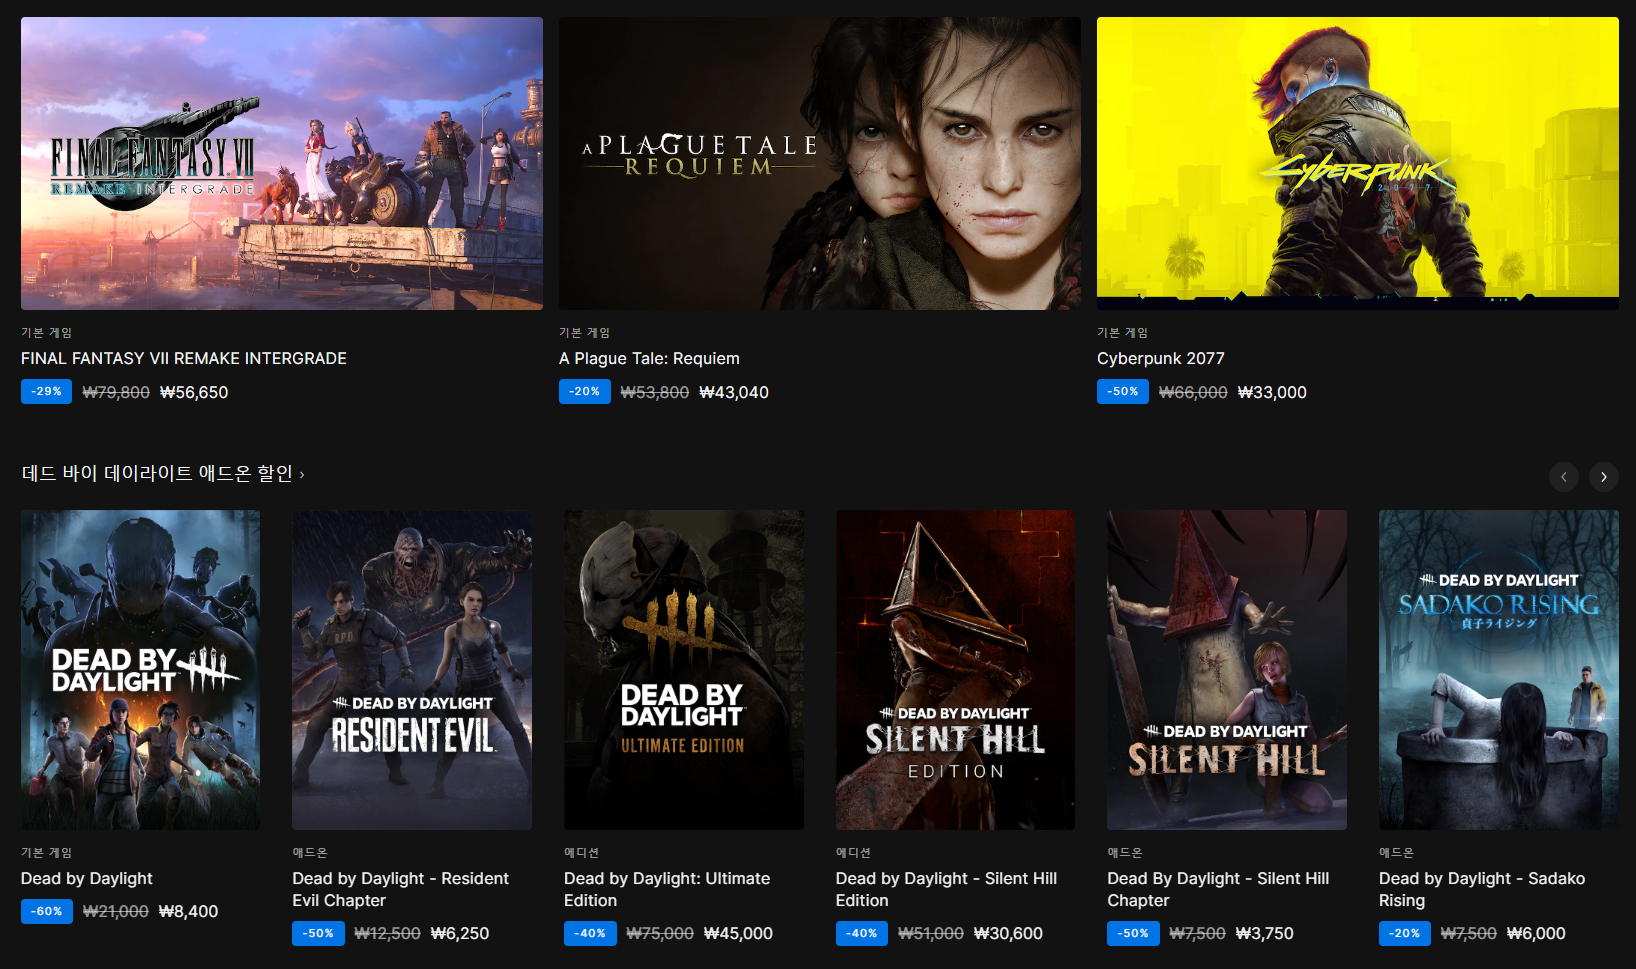Click the ₩8,400 sale price
Image resolution: width=1636 pixels, height=969 pixels.
[x=189, y=911]
